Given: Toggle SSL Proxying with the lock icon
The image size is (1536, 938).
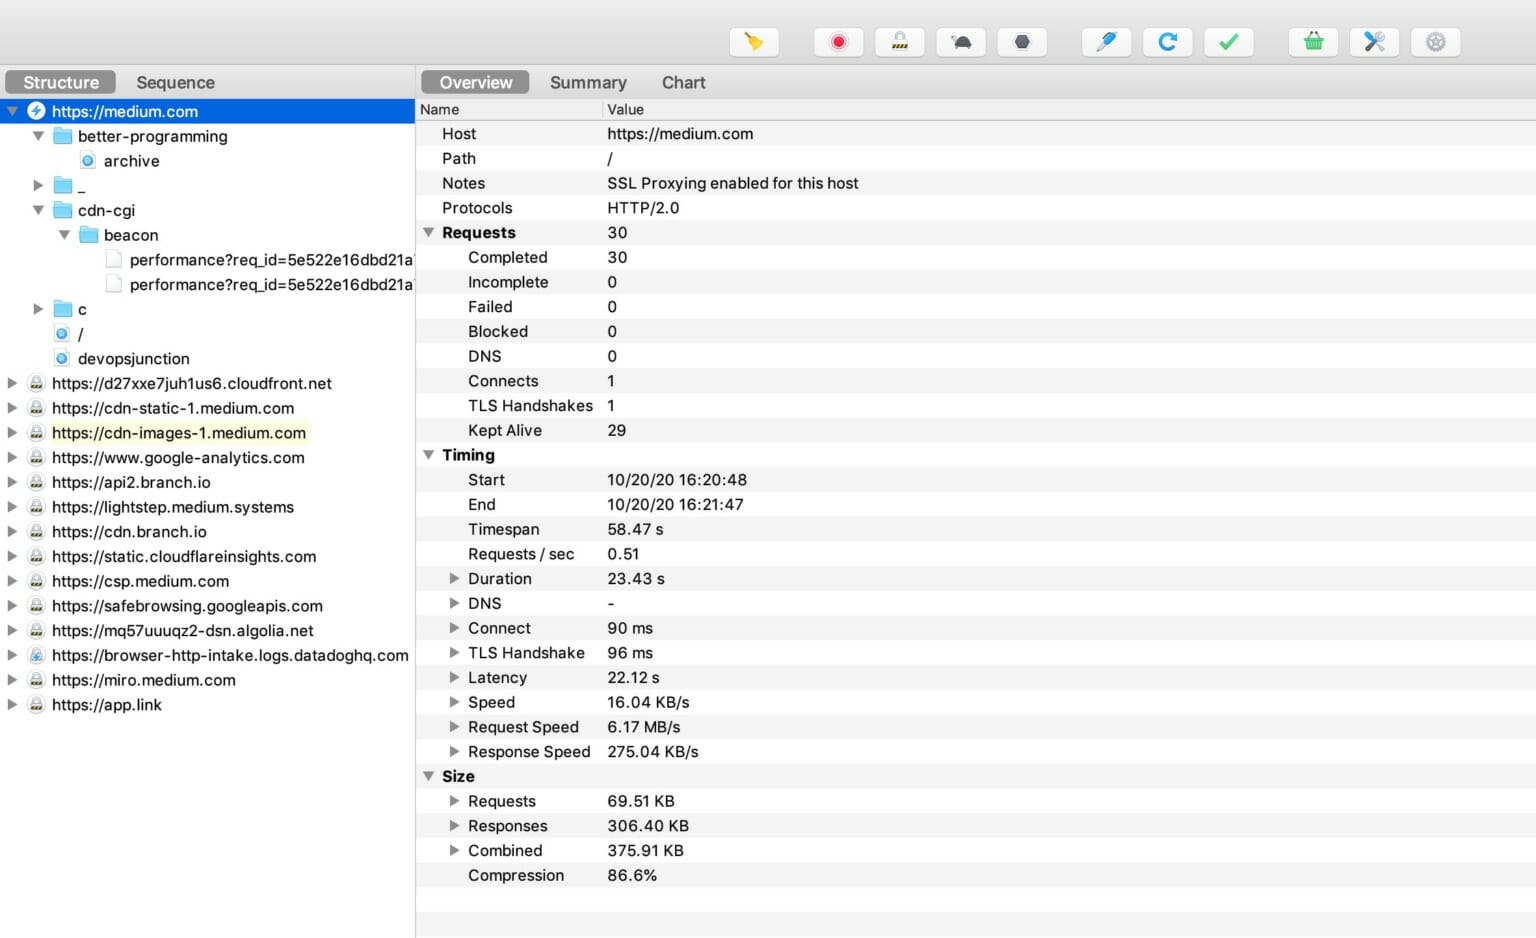Looking at the screenshot, I should (899, 42).
